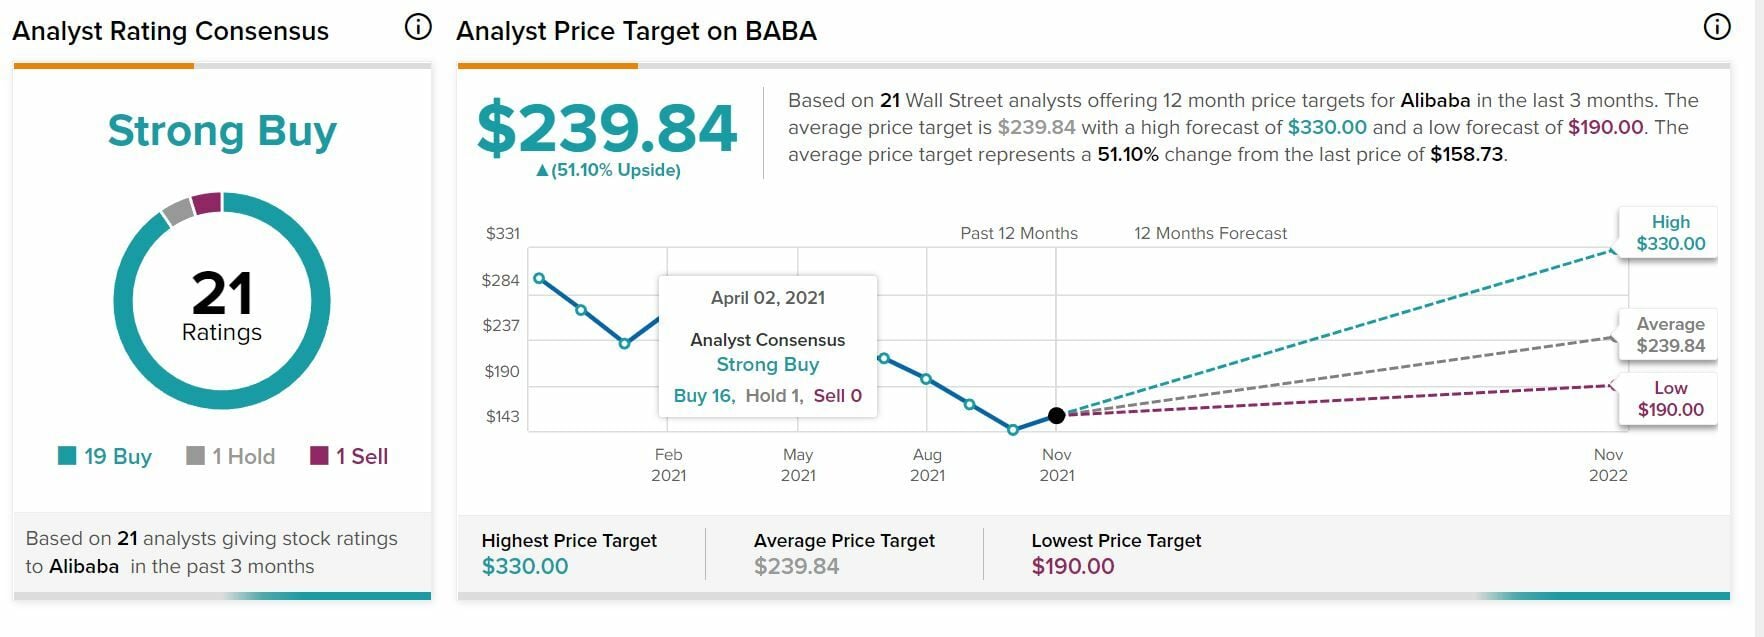Click the Alibaba name in the description text
This screenshot has width=1764, height=637.
(x=1435, y=100)
